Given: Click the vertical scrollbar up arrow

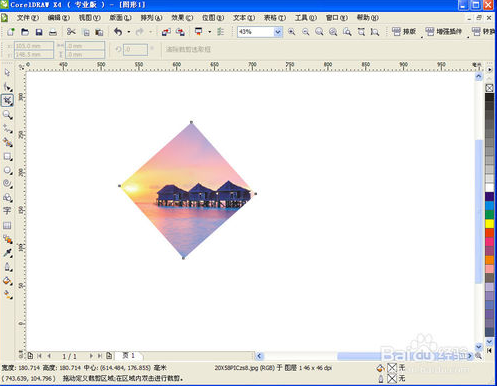Looking at the screenshot, I should (x=479, y=77).
